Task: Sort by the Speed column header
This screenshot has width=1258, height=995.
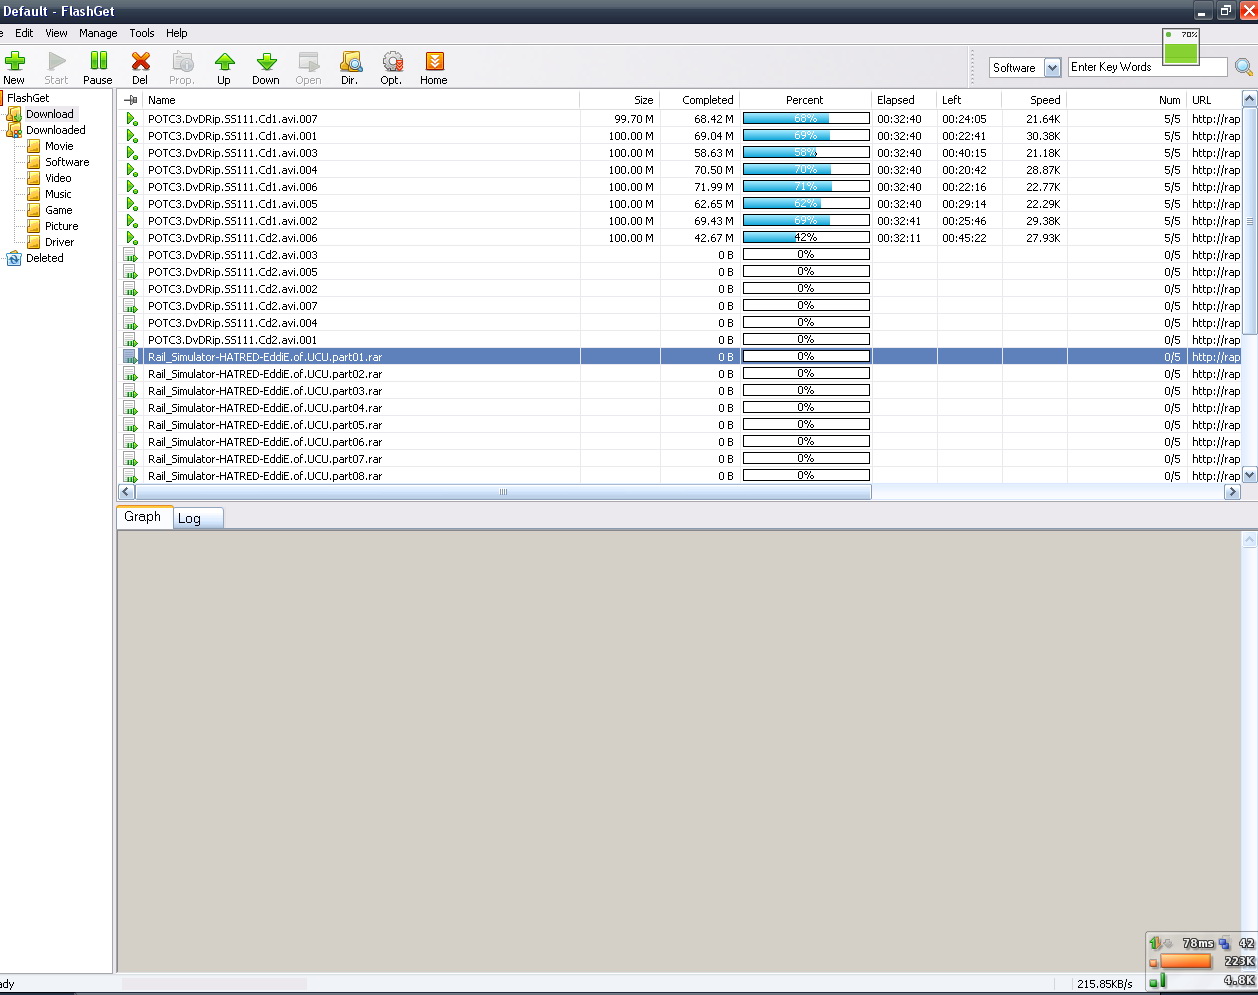Action: pyautogui.click(x=1034, y=100)
